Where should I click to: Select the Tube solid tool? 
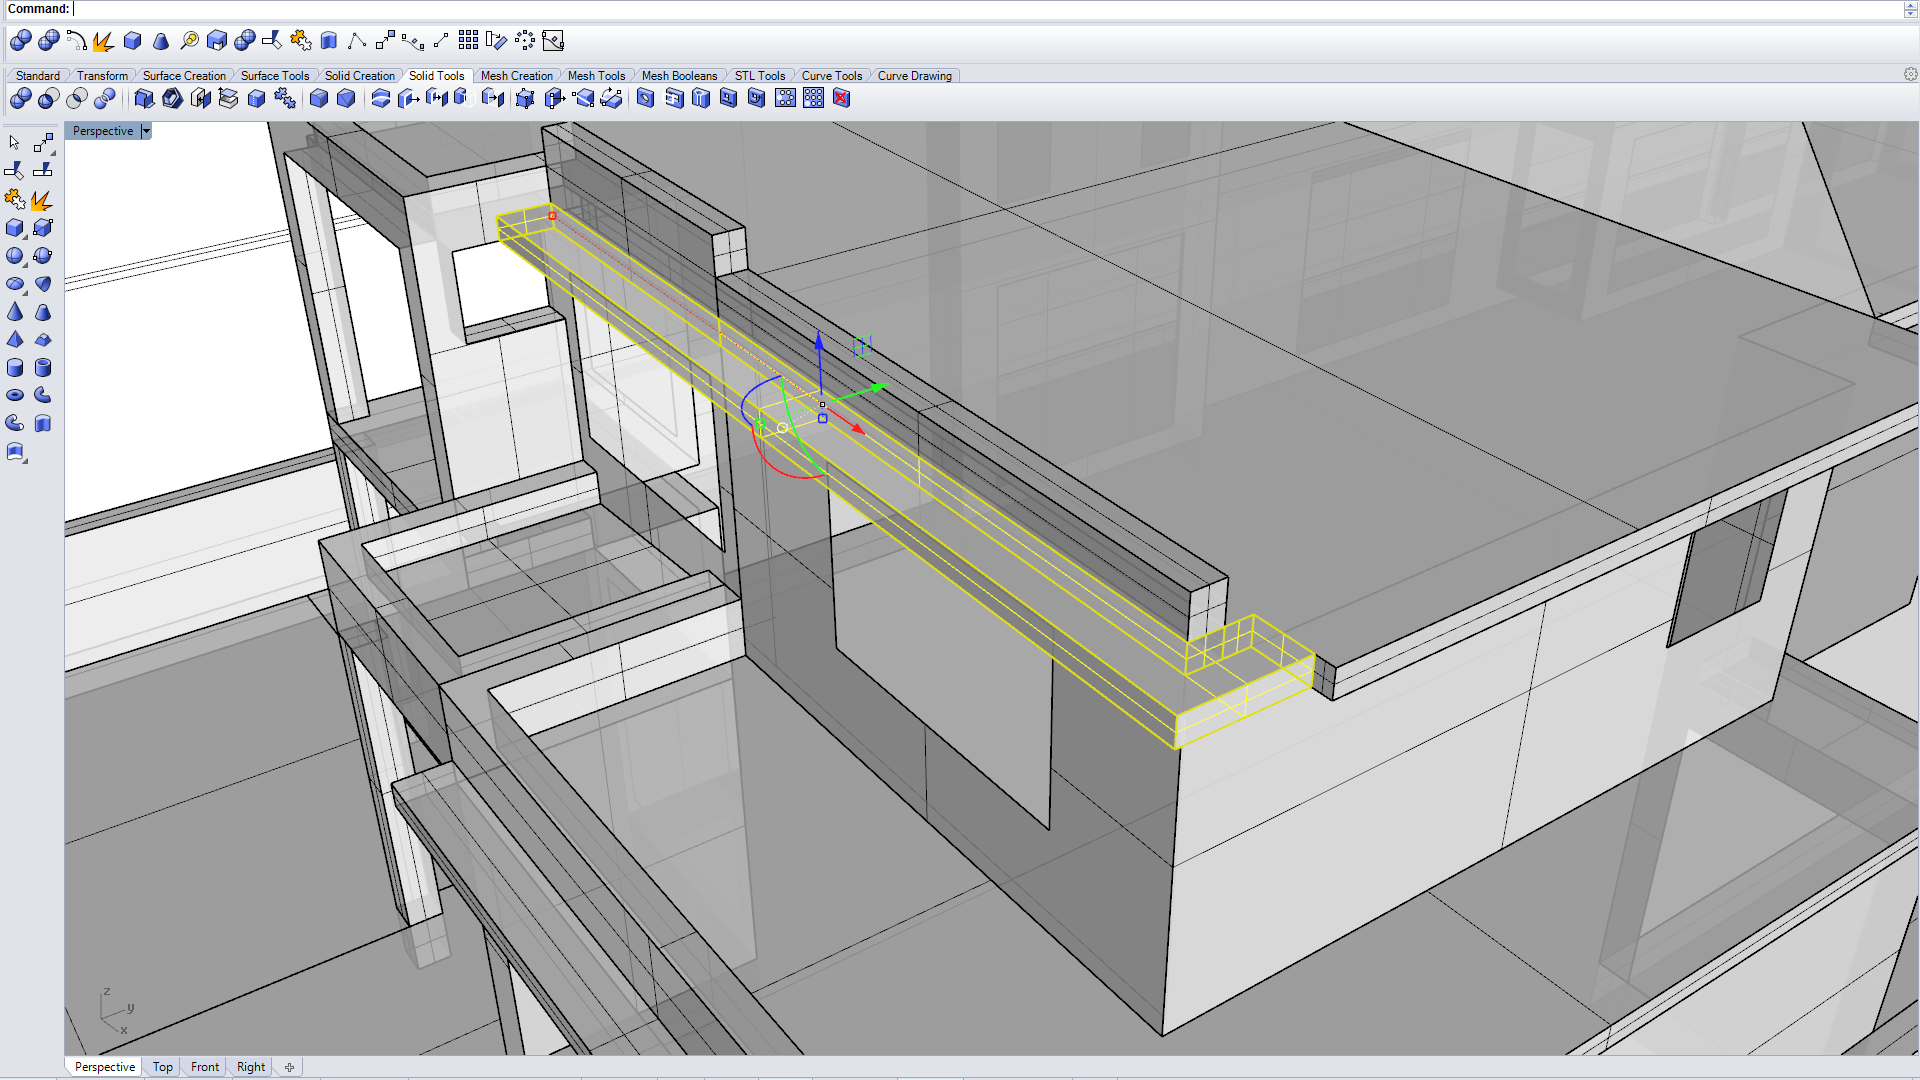click(42, 368)
